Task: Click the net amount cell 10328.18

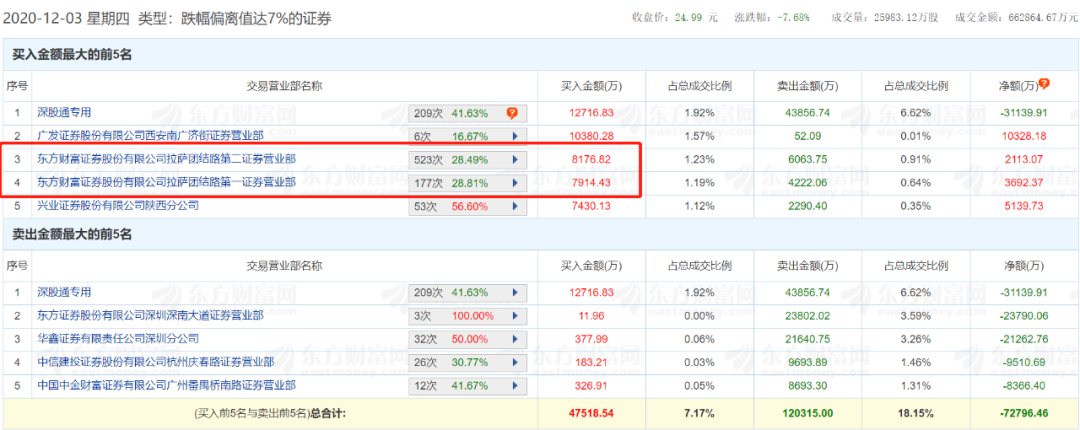Action: pyautogui.click(x=1025, y=136)
